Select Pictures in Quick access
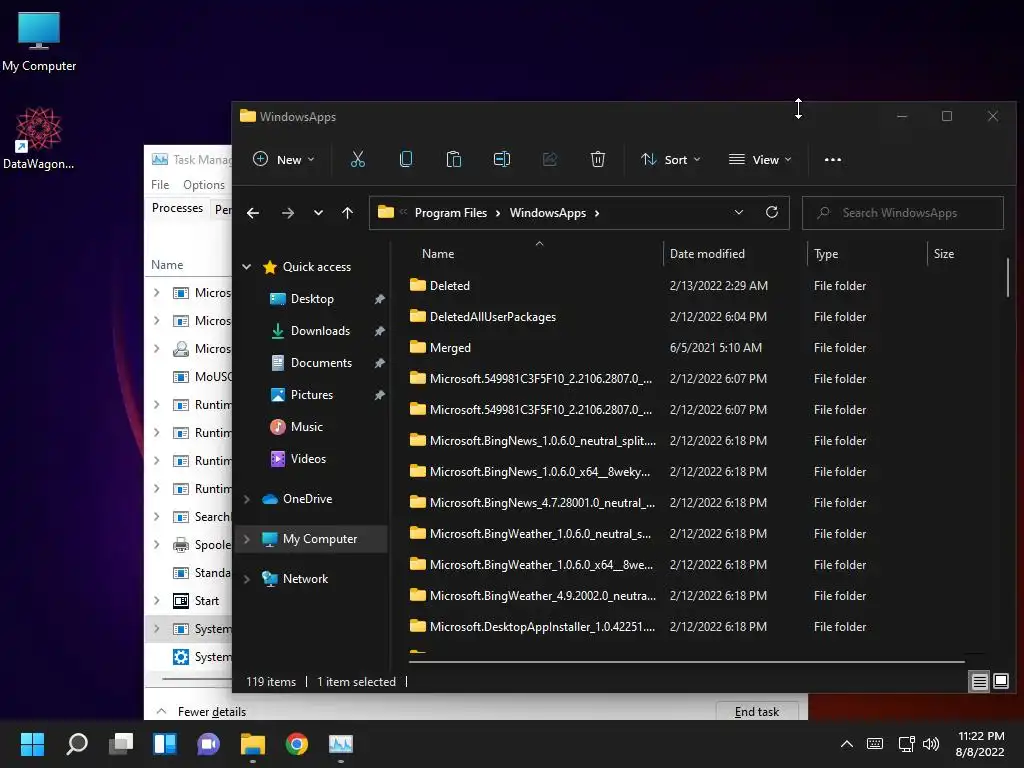The image size is (1024, 768). click(x=312, y=395)
